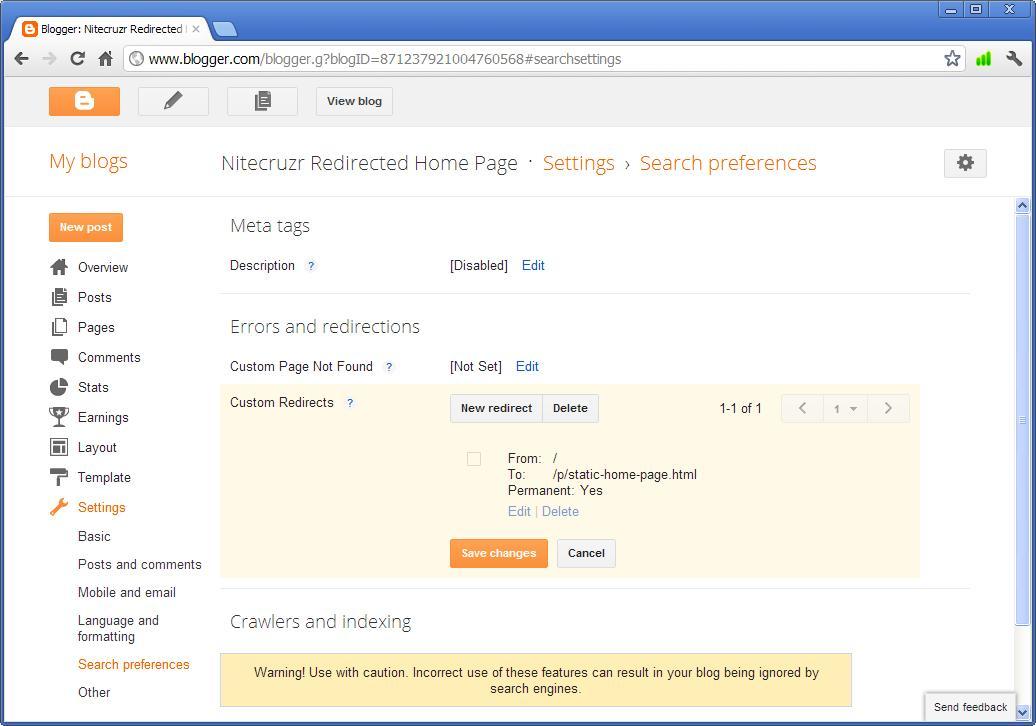The height and width of the screenshot is (726, 1036).
Task: Click the orange Blogger pencil compose icon
Action: pos(172,100)
